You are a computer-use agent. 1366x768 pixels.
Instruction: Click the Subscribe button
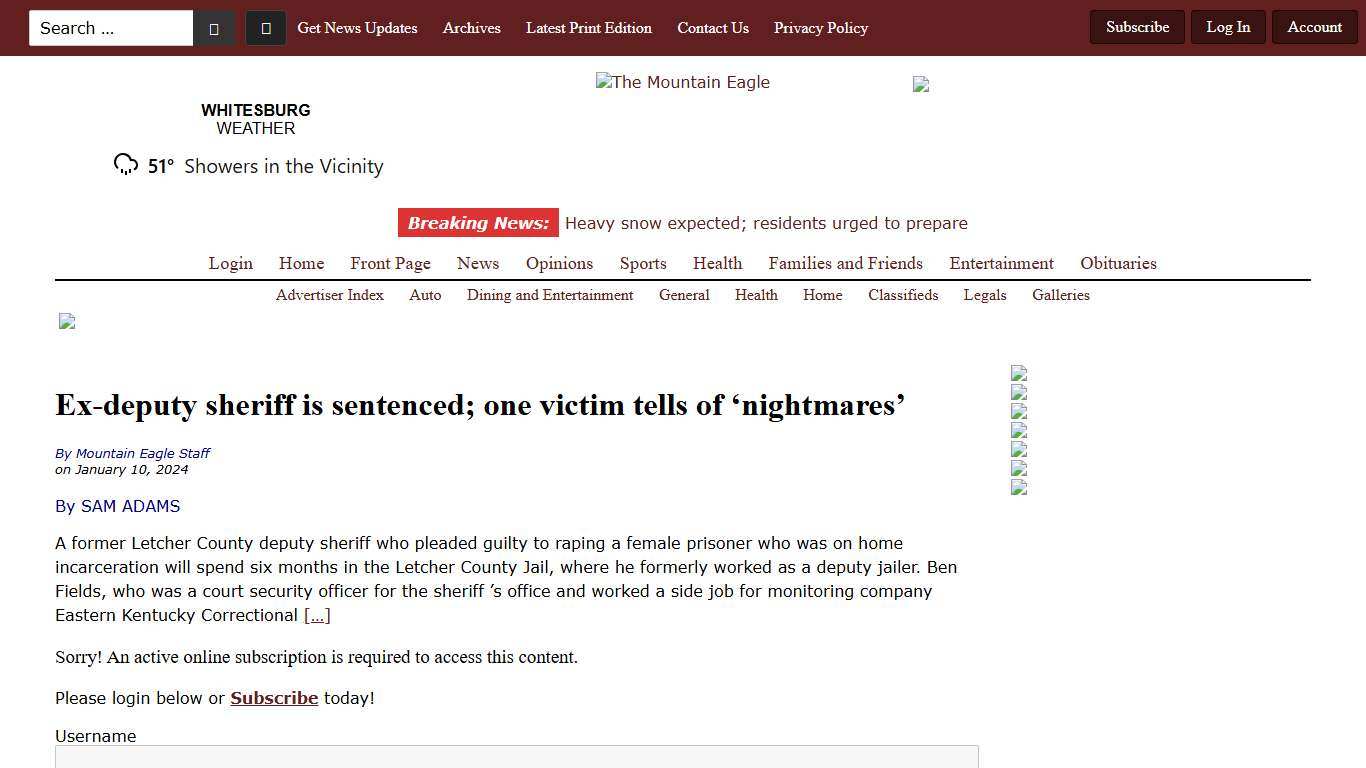tap(1137, 27)
